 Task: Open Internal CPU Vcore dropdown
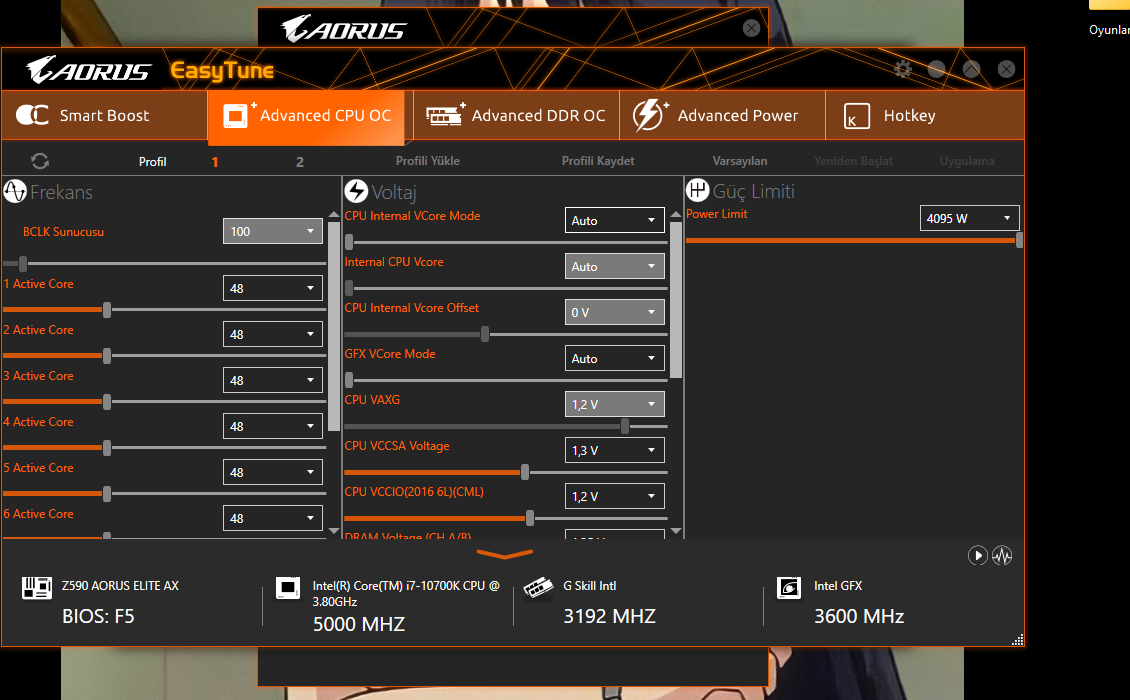[x=614, y=266]
